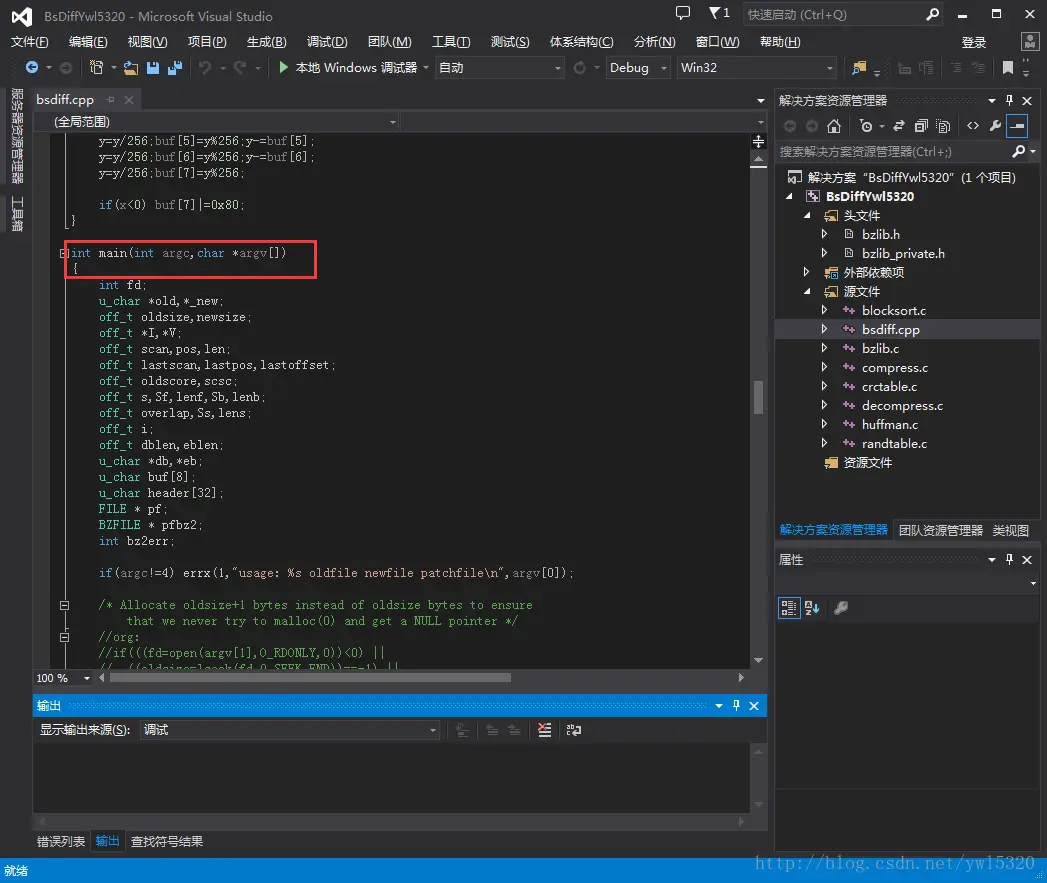The width and height of the screenshot is (1047, 883).
Task: Click the Pending Changes Filter clock icon
Action: 866,126
